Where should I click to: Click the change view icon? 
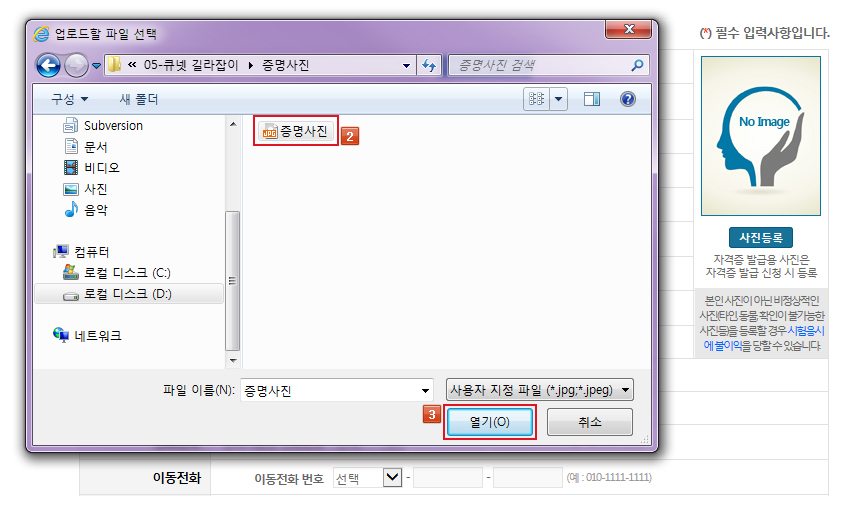536,99
